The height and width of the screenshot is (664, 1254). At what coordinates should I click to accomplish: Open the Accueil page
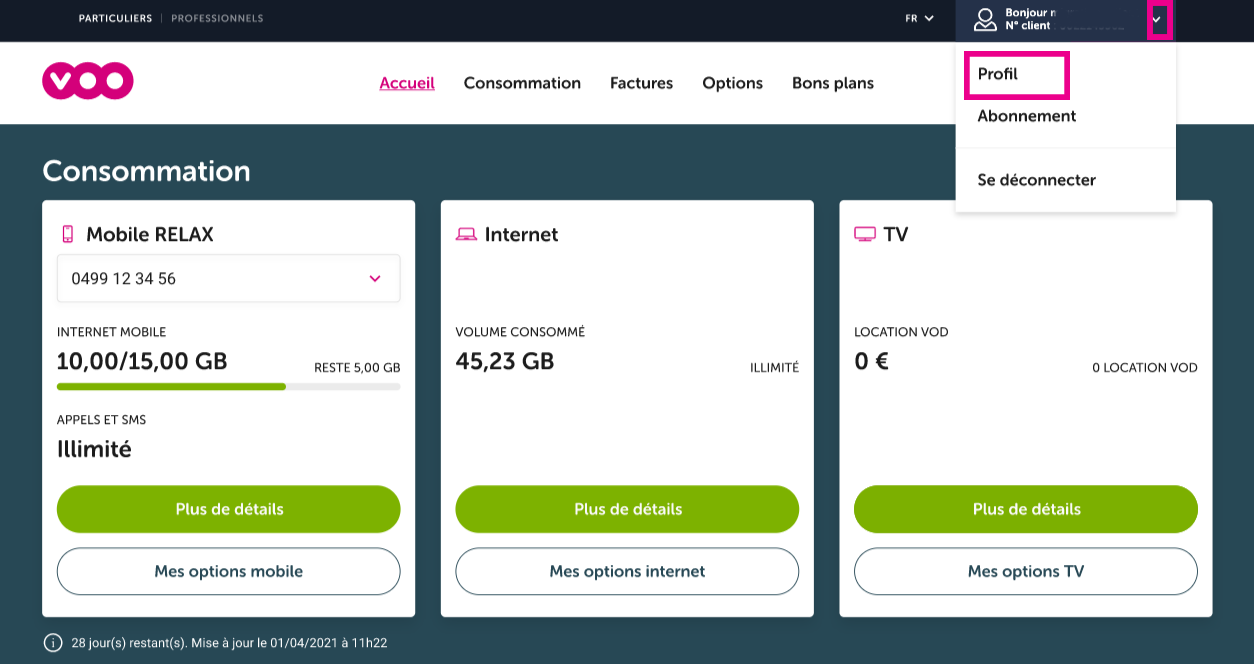pyautogui.click(x=406, y=83)
